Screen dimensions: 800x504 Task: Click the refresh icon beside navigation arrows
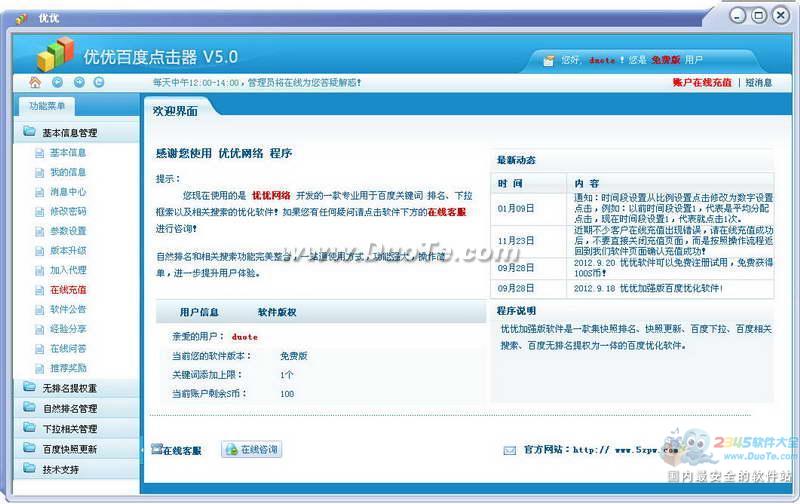point(99,82)
